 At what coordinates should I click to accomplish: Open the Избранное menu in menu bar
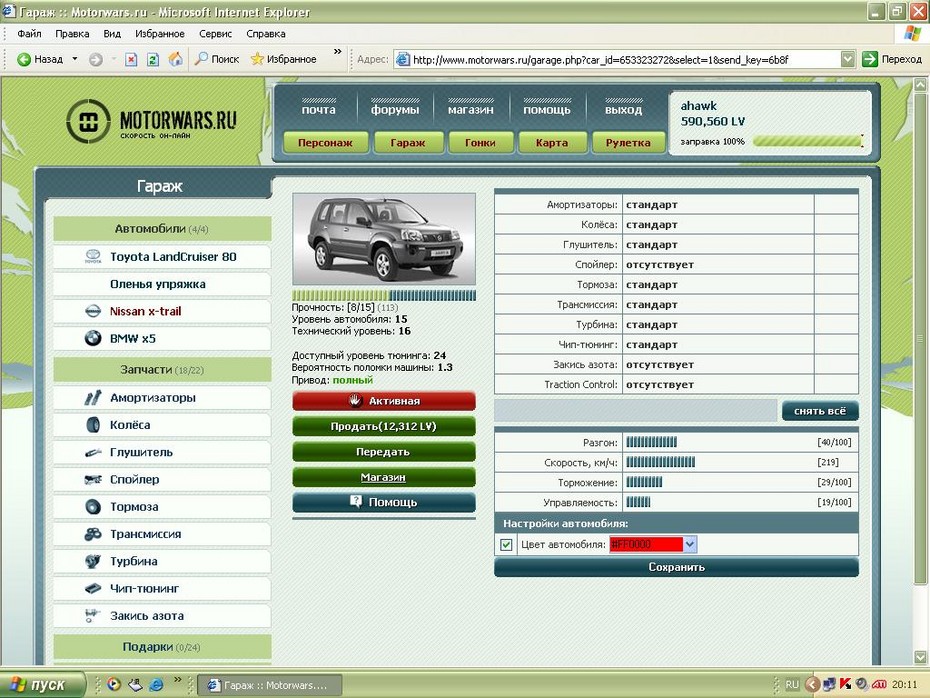(x=159, y=33)
